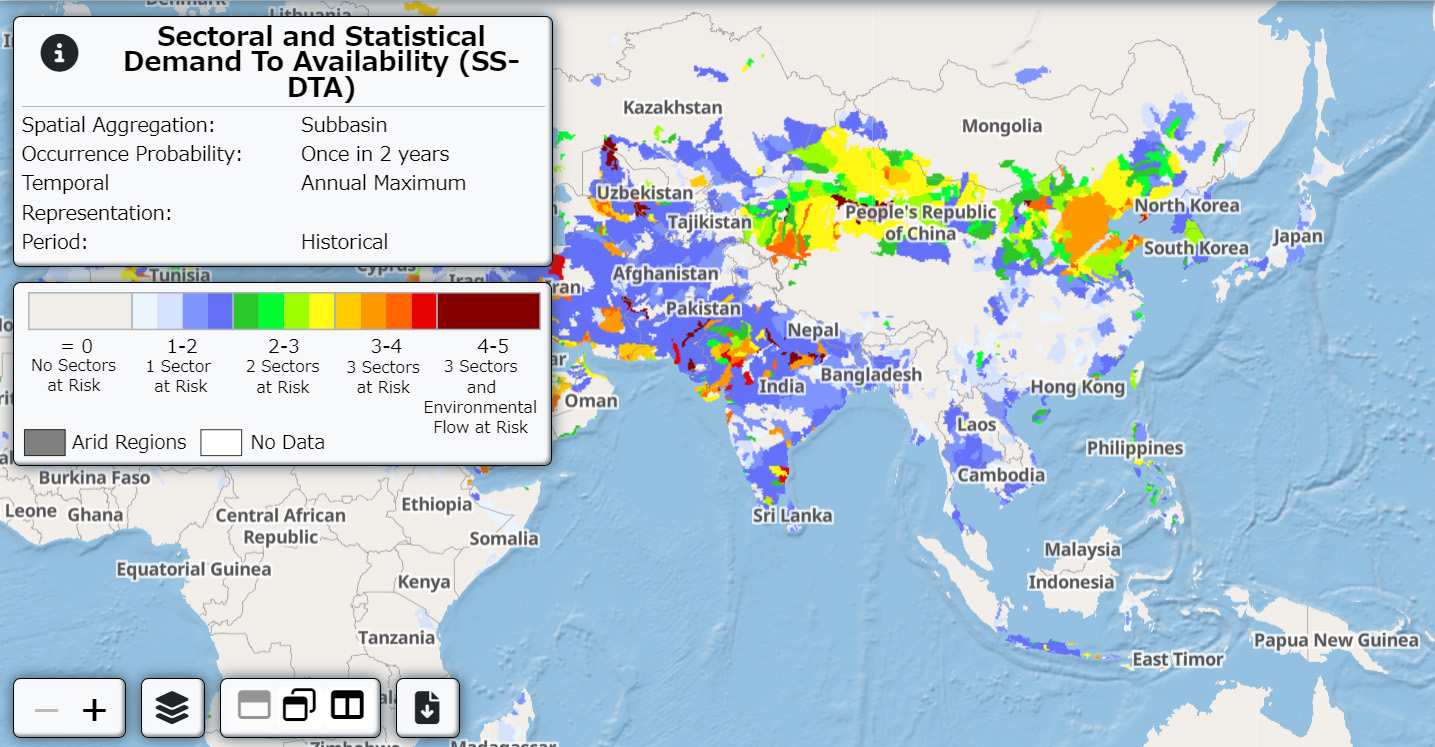Viewport: 1435px width, 747px height.
Task: Open the info icon beside SS-DTA title
Action: point(59,53)
